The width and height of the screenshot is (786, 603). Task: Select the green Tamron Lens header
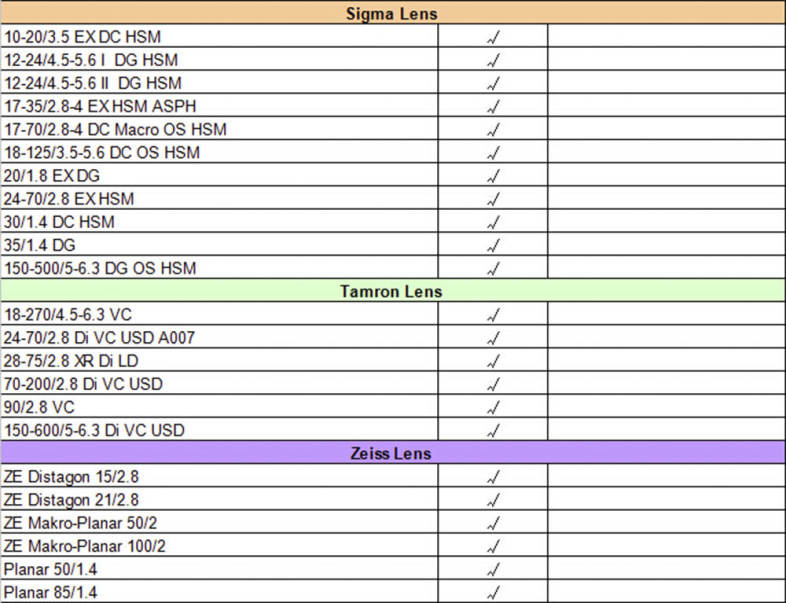392,292
